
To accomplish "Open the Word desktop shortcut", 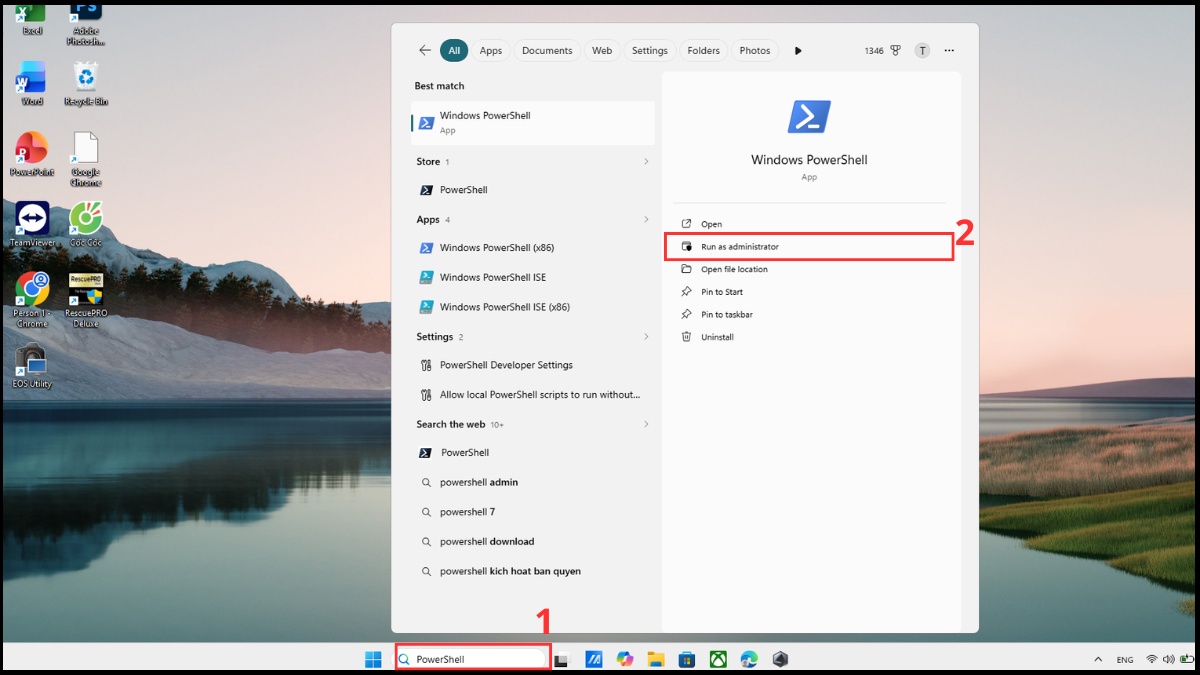I will tap(32, 84).
